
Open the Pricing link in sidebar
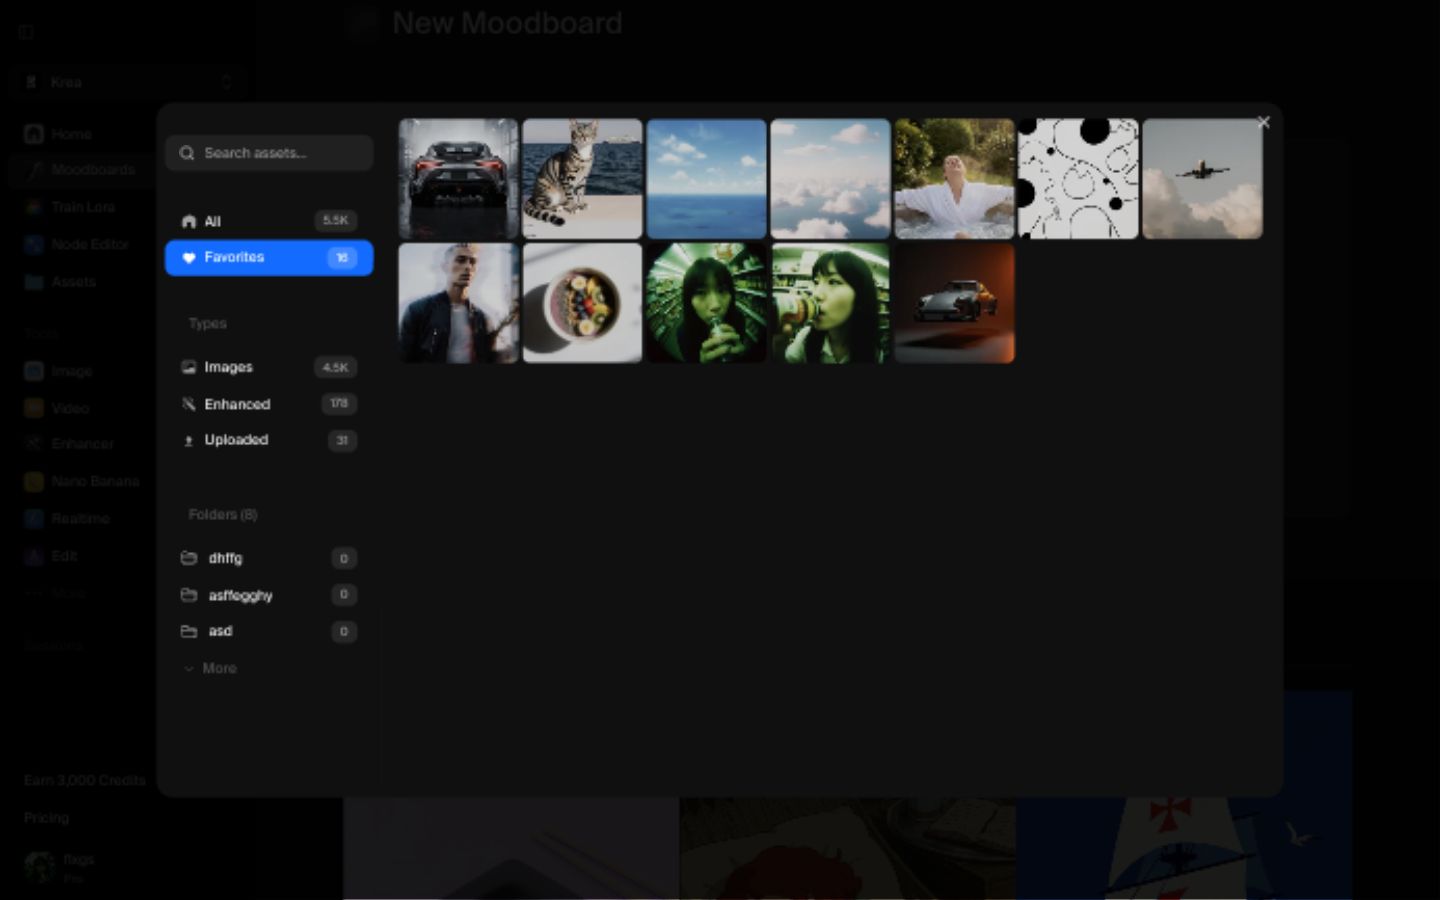[46, 818]
